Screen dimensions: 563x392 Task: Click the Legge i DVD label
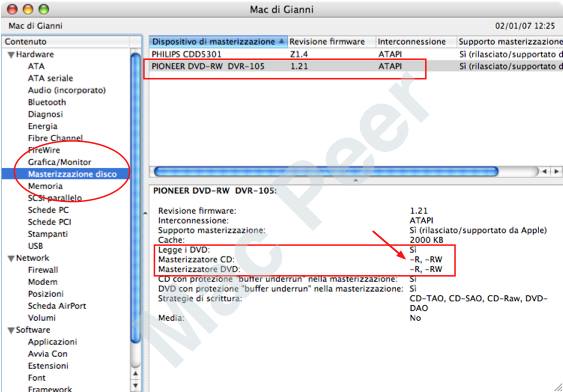184,250
